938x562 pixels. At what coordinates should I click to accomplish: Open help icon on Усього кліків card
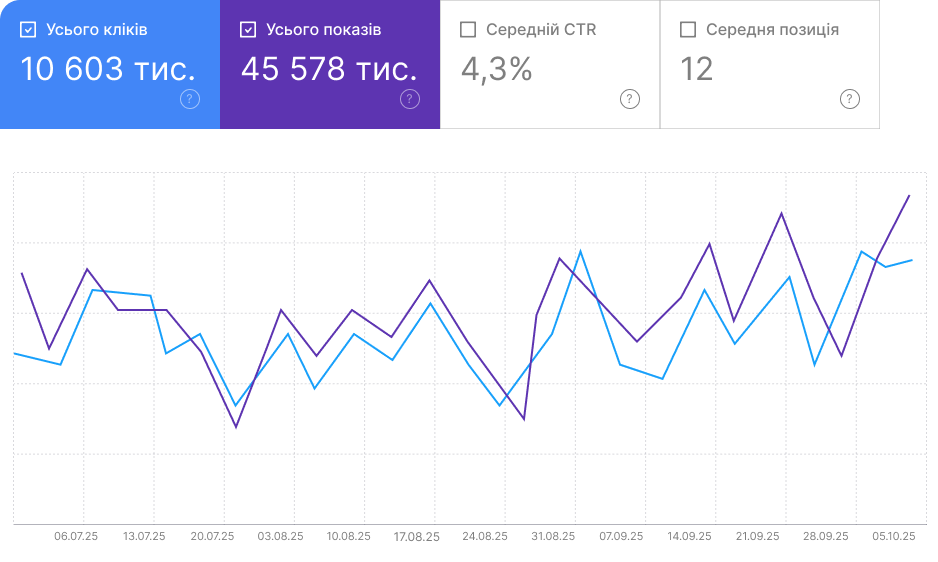pos(190,98)
